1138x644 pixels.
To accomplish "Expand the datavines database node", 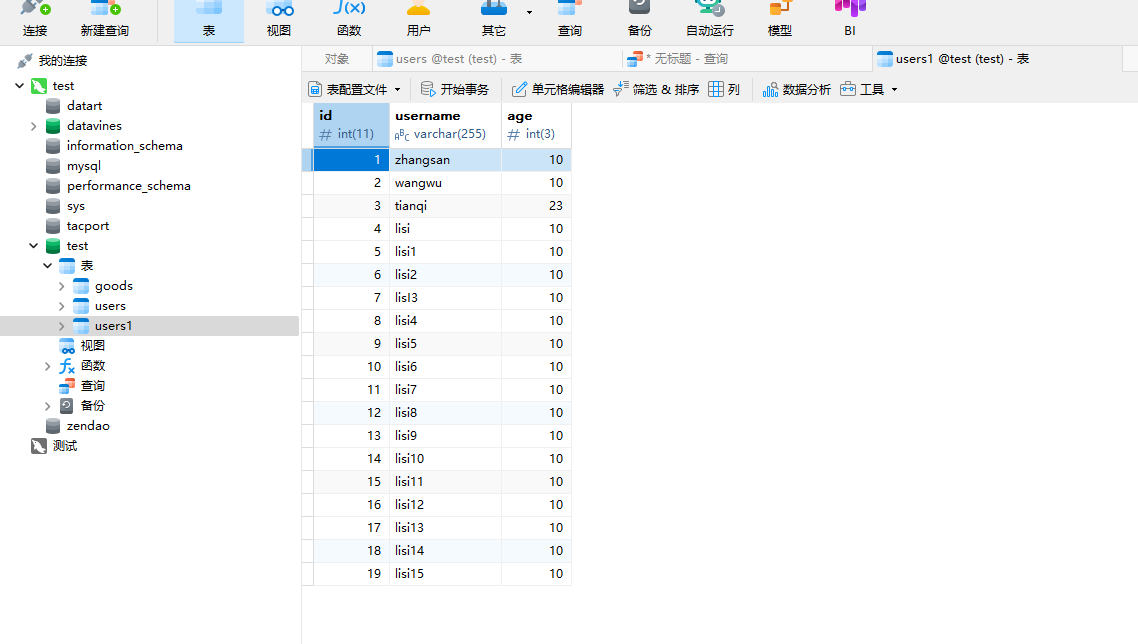I will (x=34, y=126).
